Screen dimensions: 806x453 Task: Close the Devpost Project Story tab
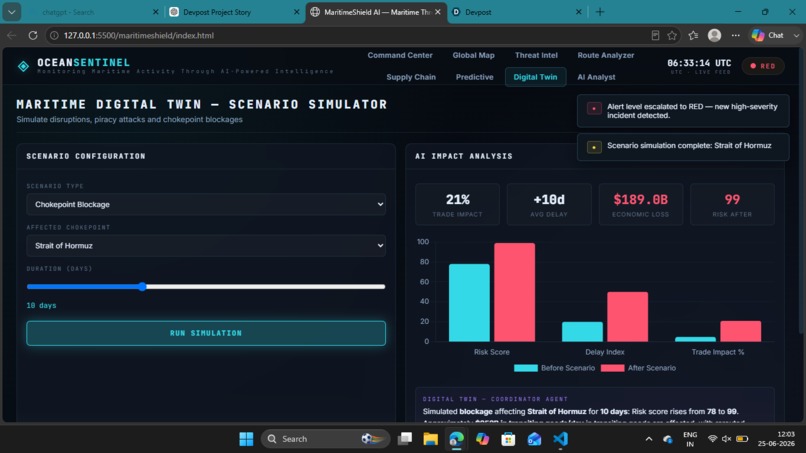(x=297, y=12)
